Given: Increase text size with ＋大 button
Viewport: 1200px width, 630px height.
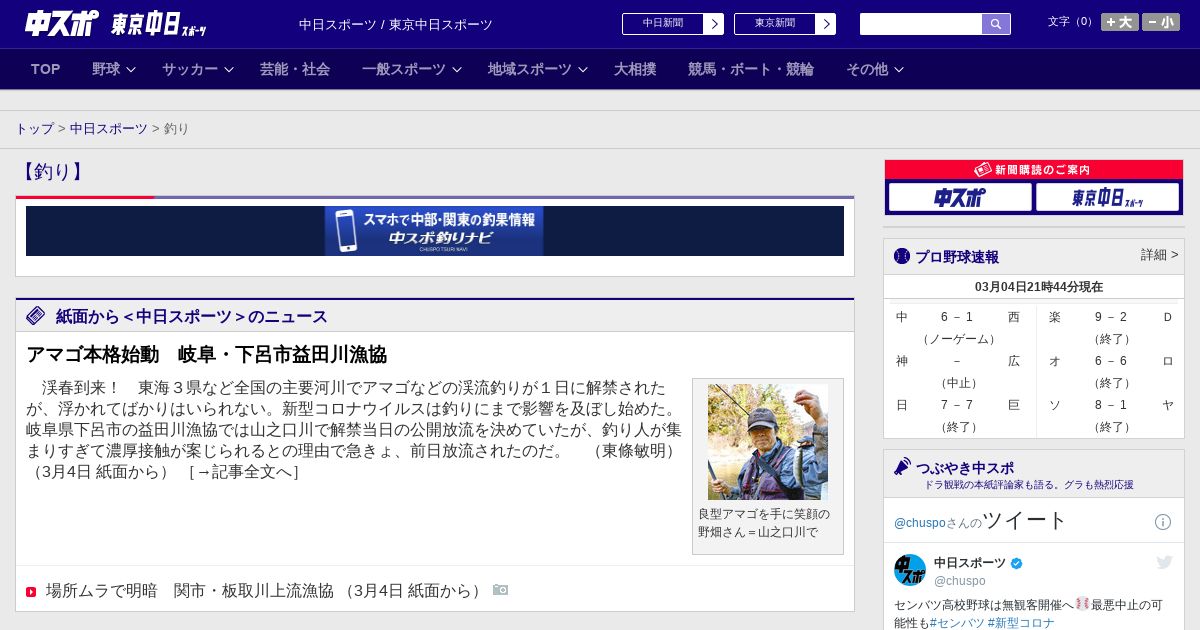Looking at the screenshot, I should pyautogui.click(x=1120, y=22).
